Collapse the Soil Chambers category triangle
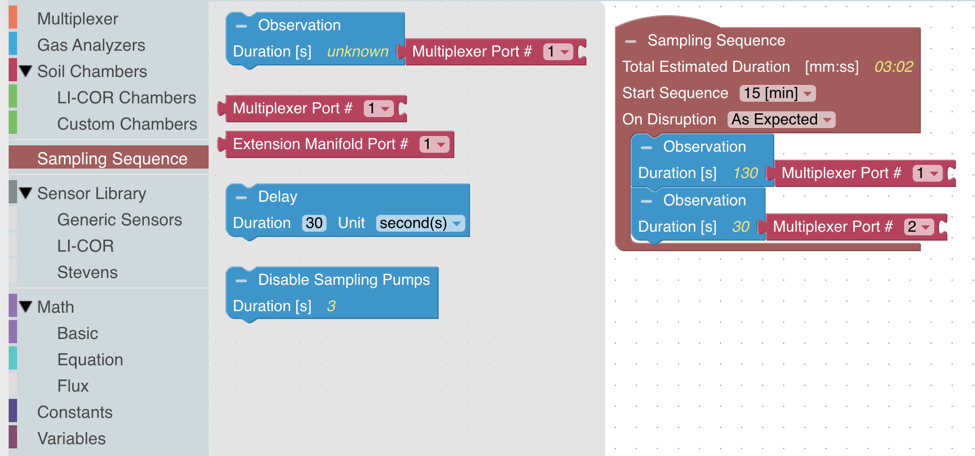 click(x=26, y=72)
